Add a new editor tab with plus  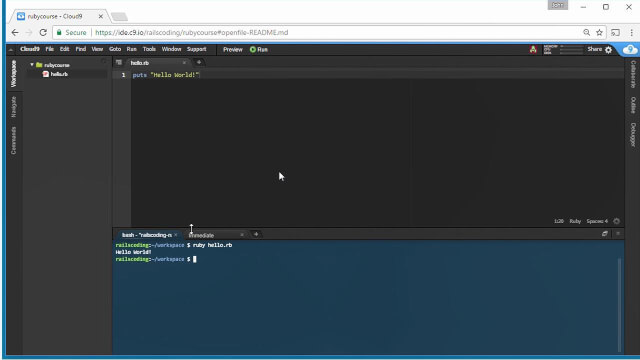coord(199,62)
